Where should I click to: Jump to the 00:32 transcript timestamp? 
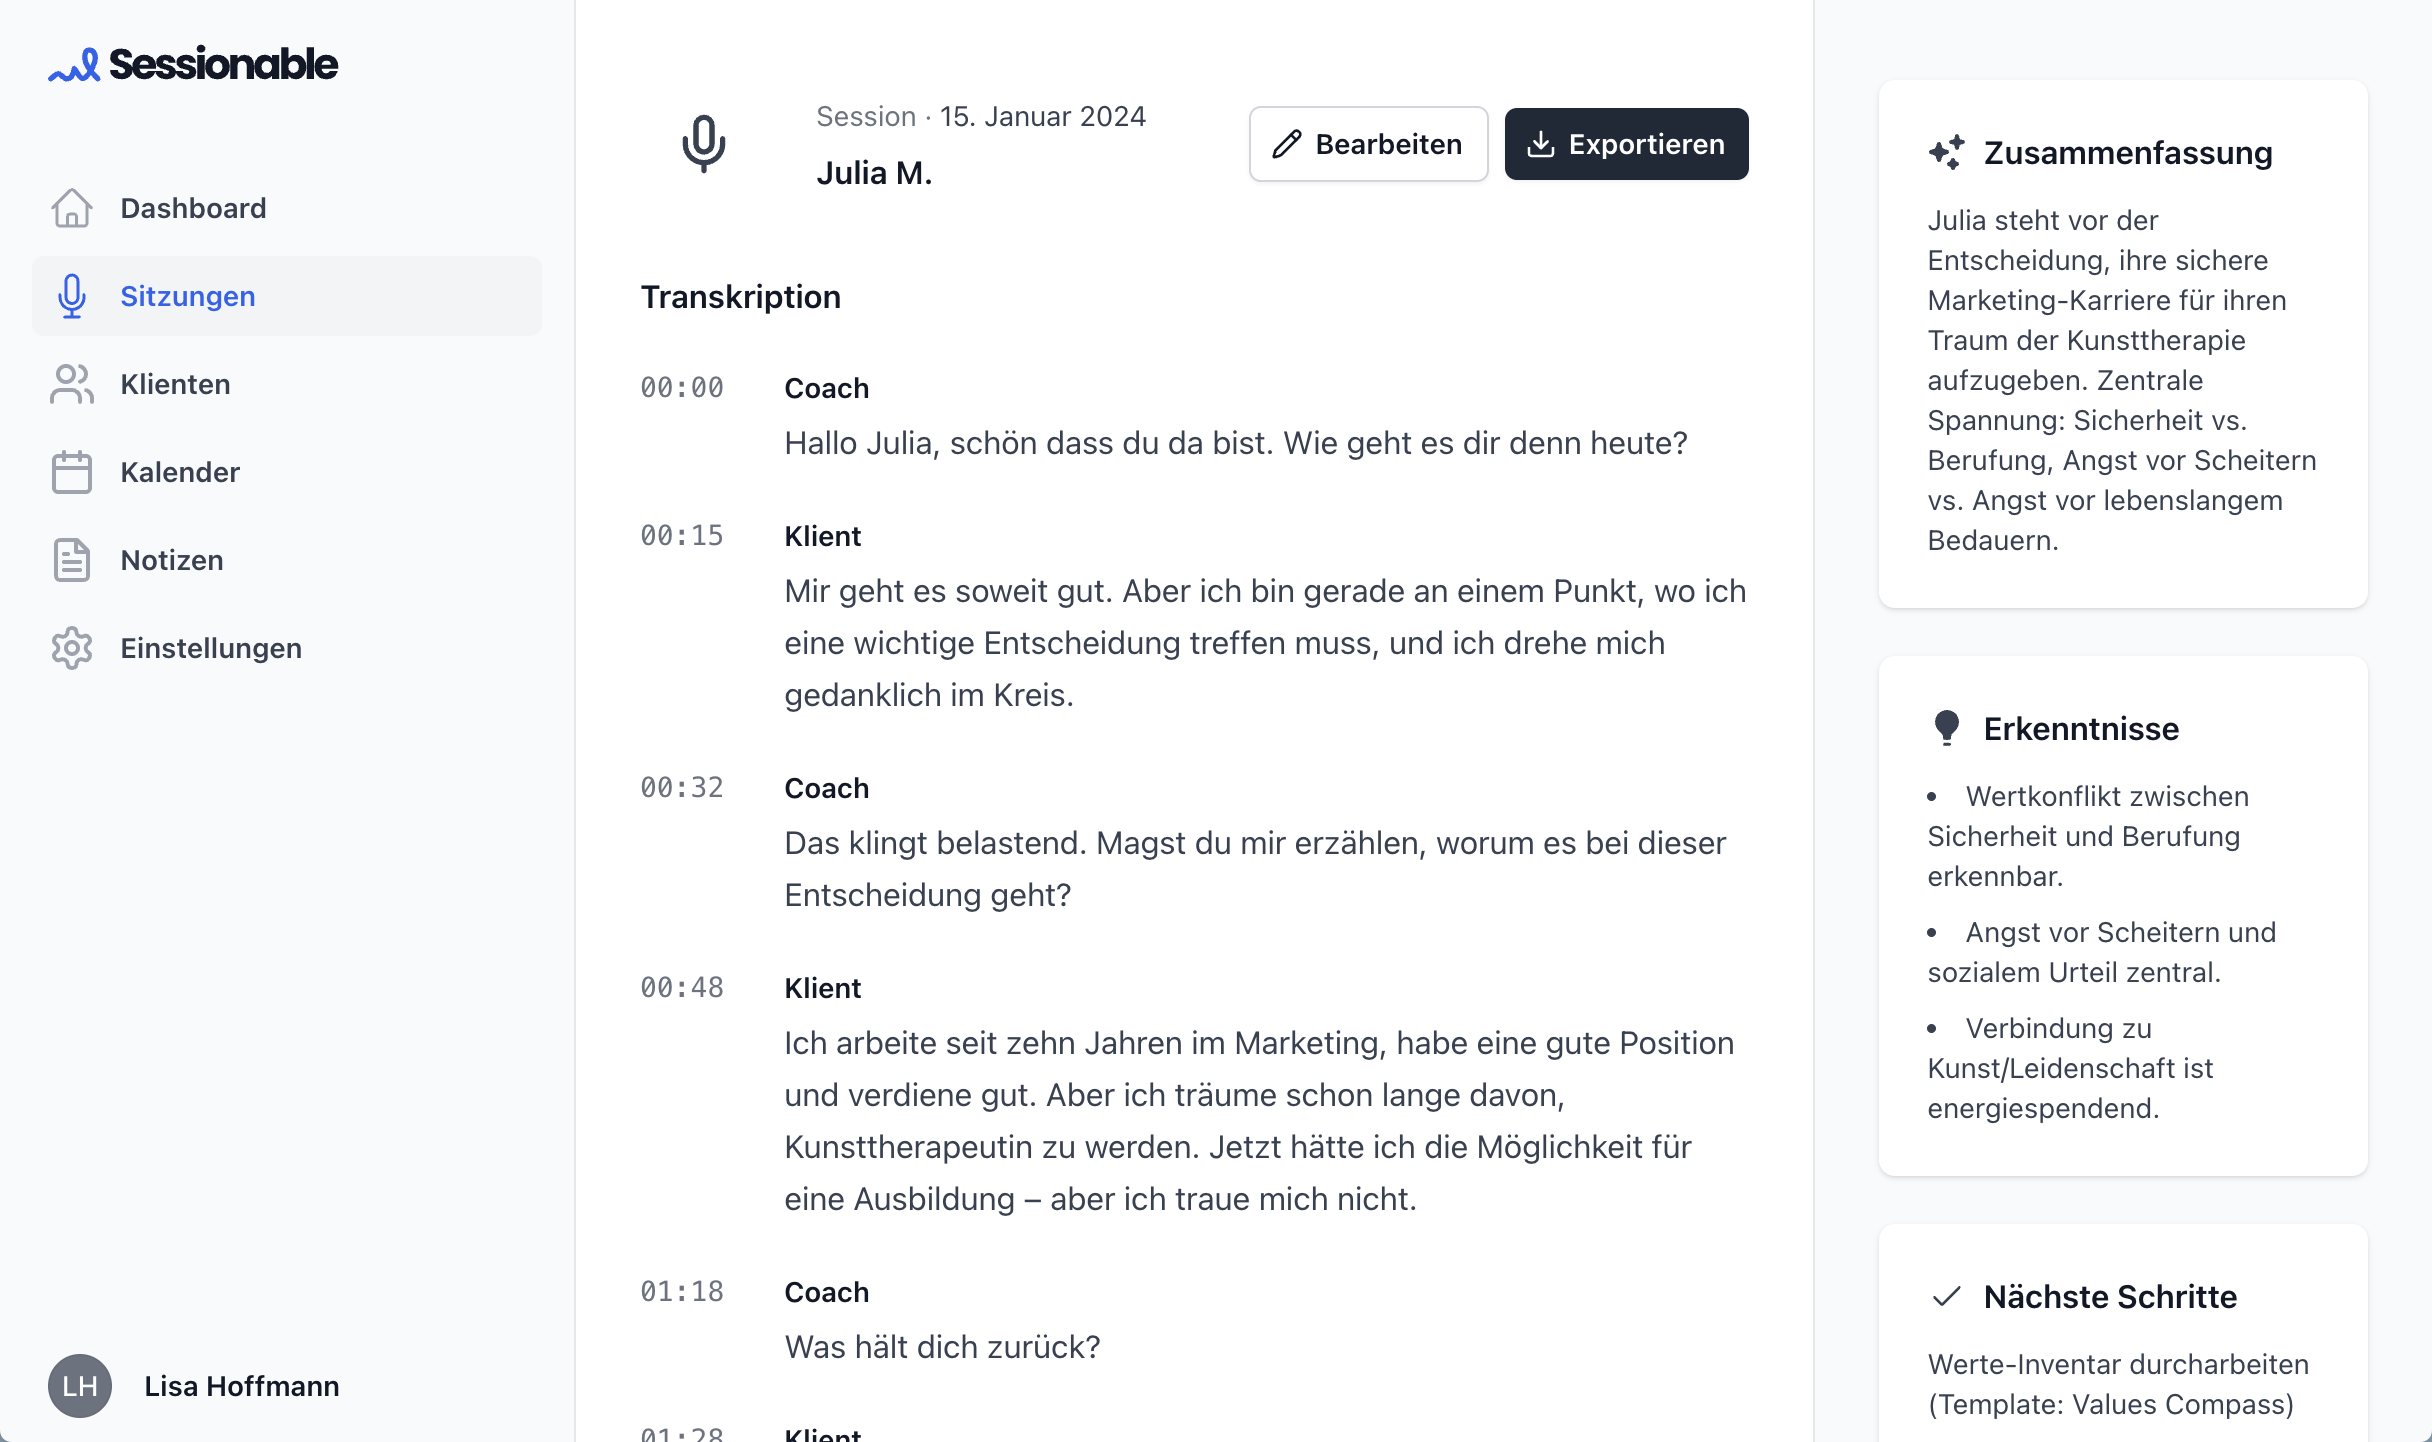tap(682, 788)
